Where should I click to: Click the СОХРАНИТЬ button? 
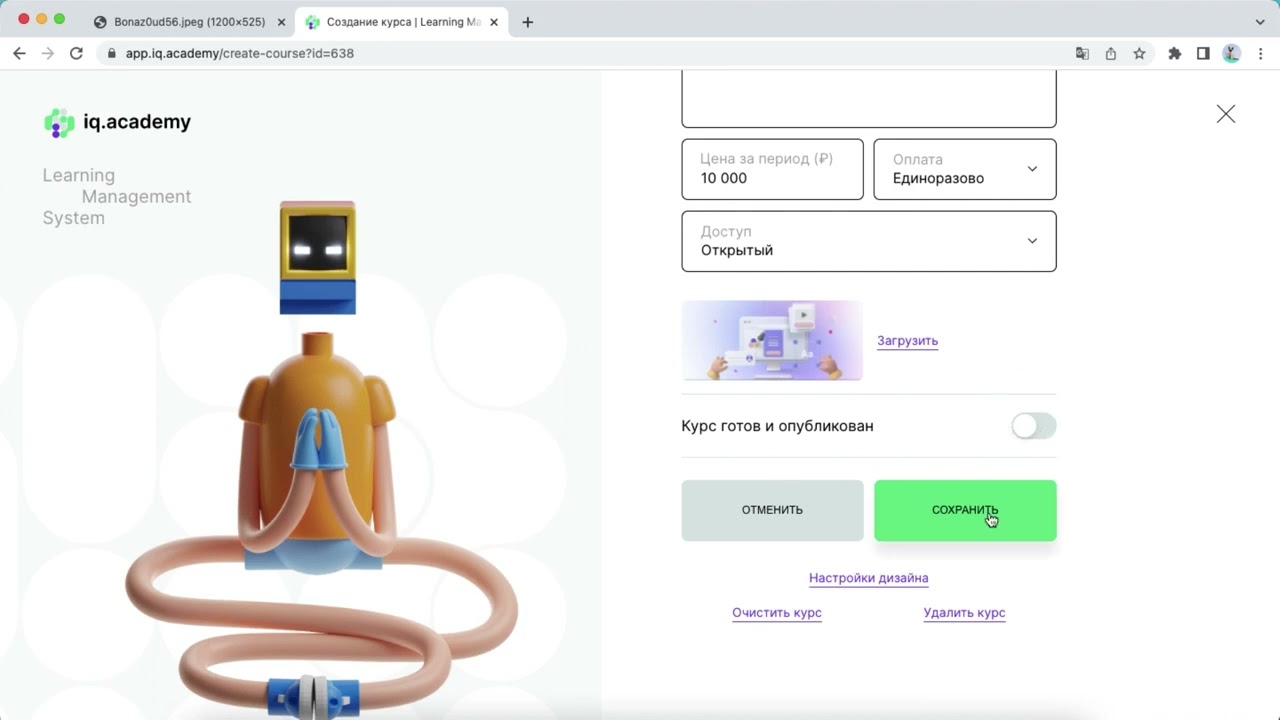point(965,510)
